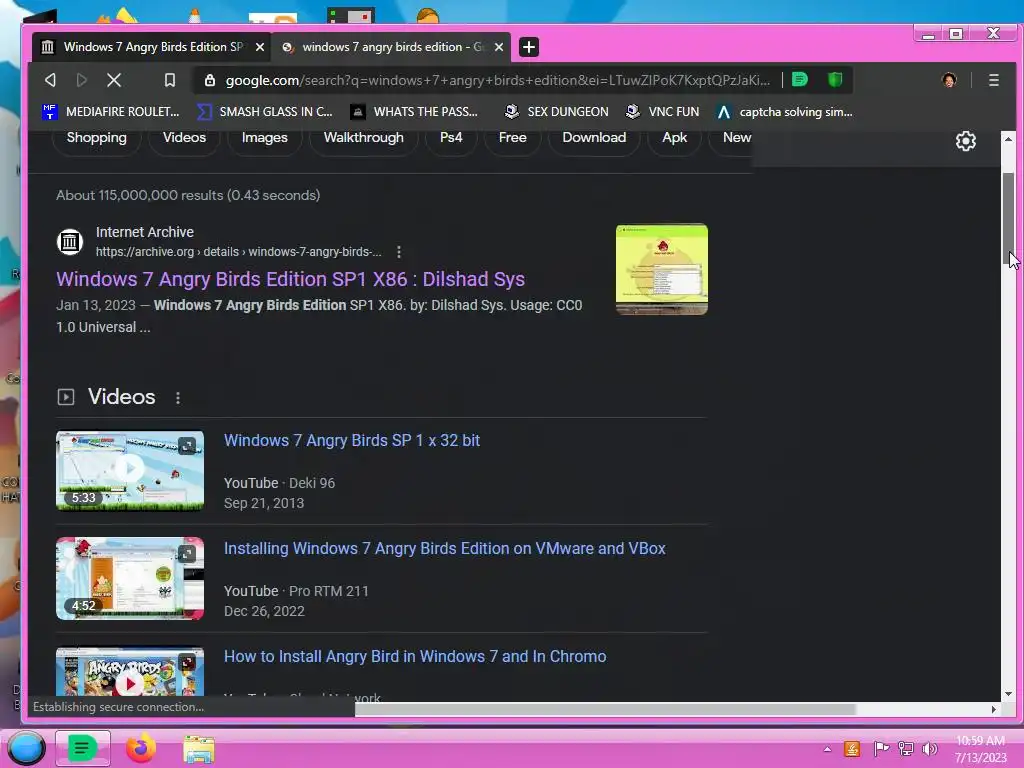
Task: Play the 5:33 video thumbnail
Action: [130, 470]
